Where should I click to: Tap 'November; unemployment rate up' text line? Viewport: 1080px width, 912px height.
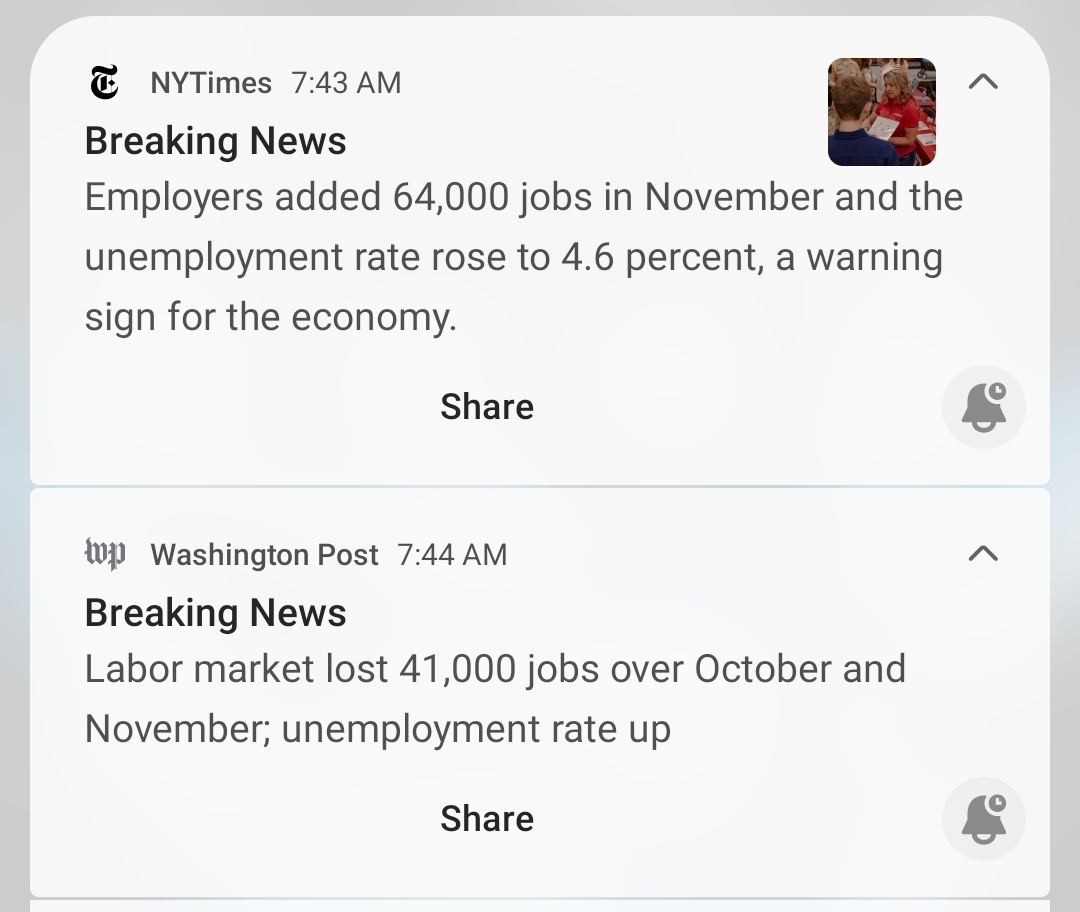pyautogui.click(x=377, y=729)
